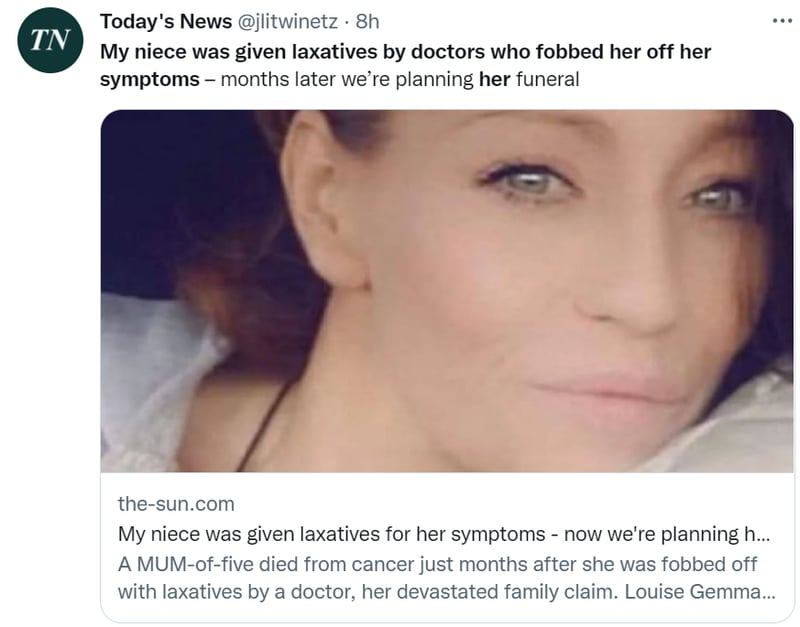This screenshot has height=627, width=800.
Task: Open the article preview photo of woman
Action: [447, 291]
